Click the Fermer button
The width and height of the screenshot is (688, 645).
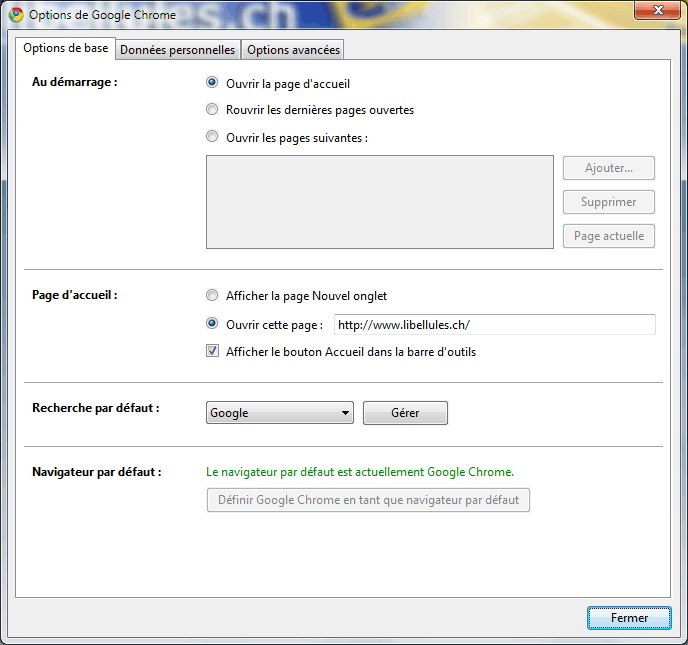629,618
